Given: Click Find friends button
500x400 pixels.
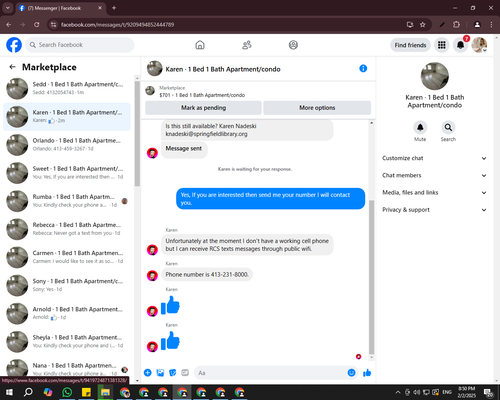Looking at the screenshot, I should point(410,45).
